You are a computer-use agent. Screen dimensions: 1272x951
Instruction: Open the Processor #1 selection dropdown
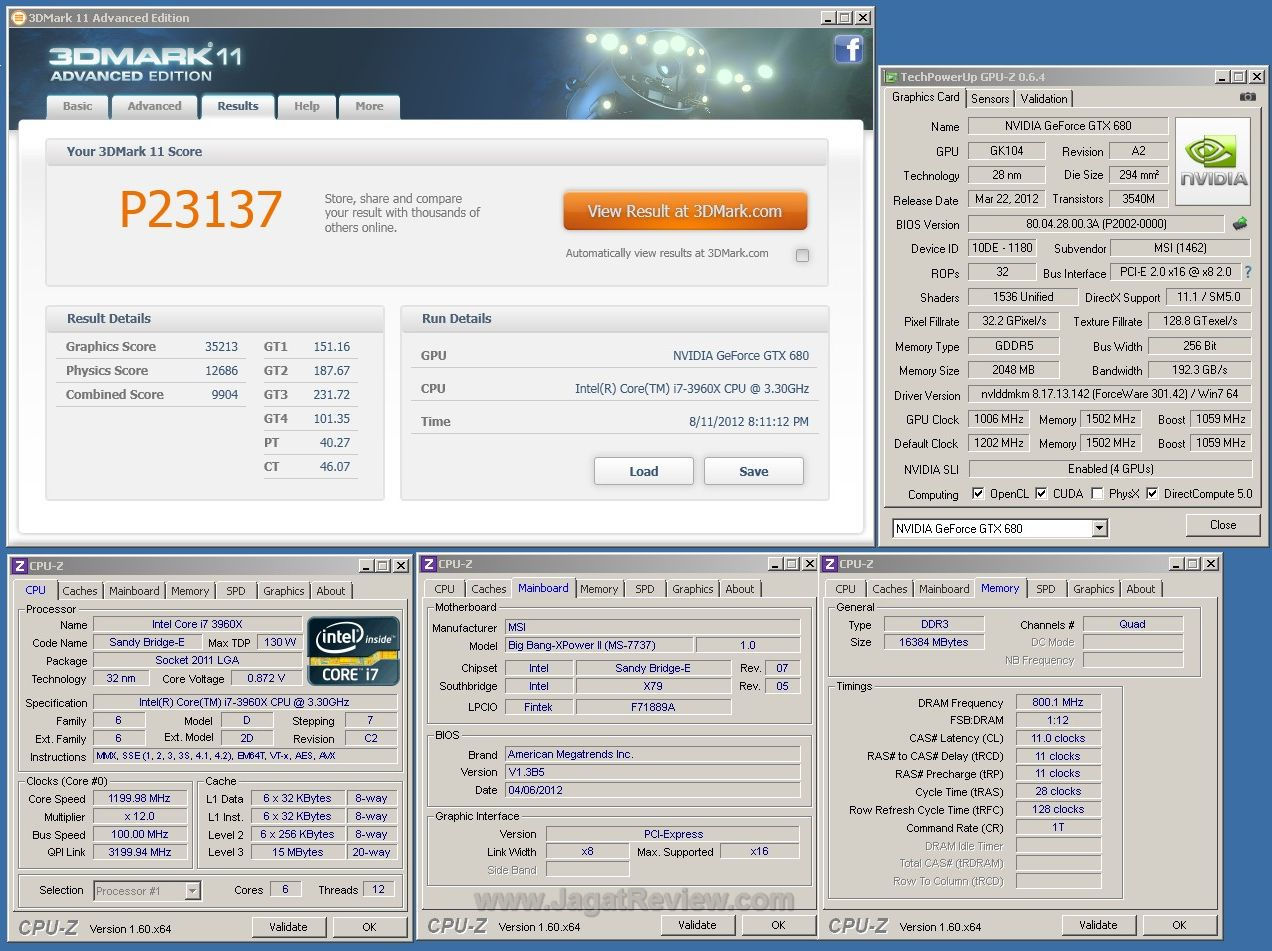click(193, 891)
